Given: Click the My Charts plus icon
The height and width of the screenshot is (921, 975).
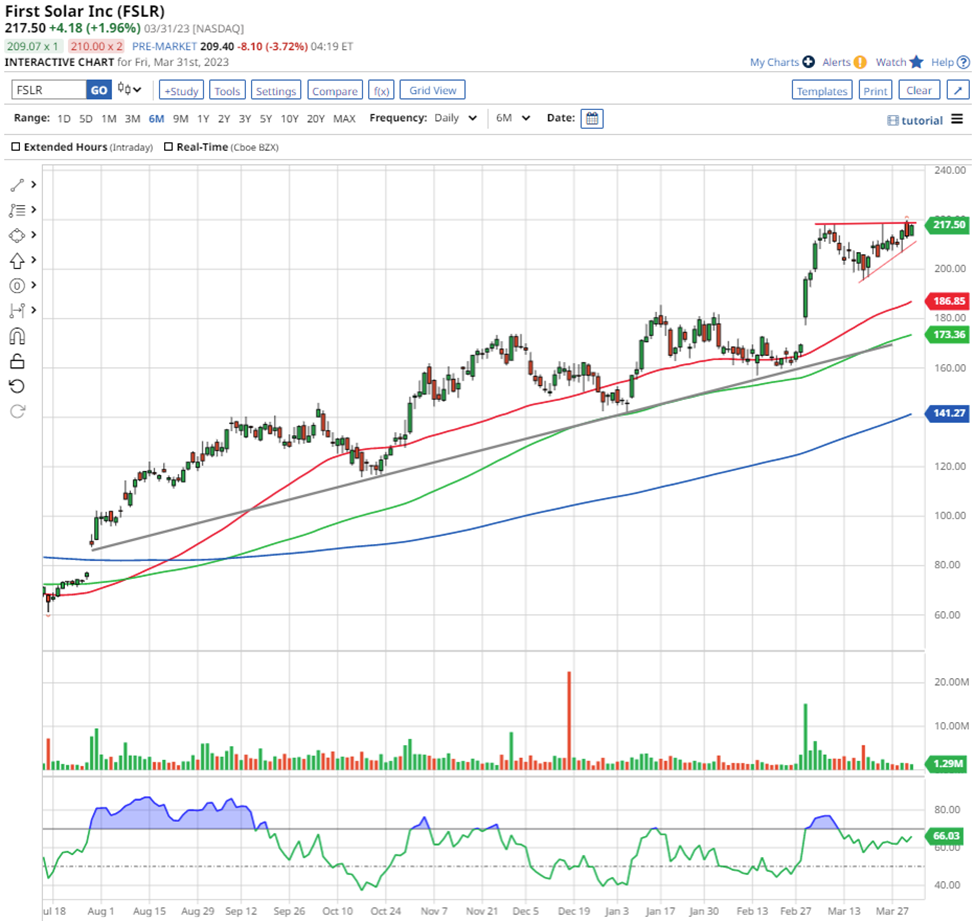Looking at the screenshot, I should click(x=808, y=62).
